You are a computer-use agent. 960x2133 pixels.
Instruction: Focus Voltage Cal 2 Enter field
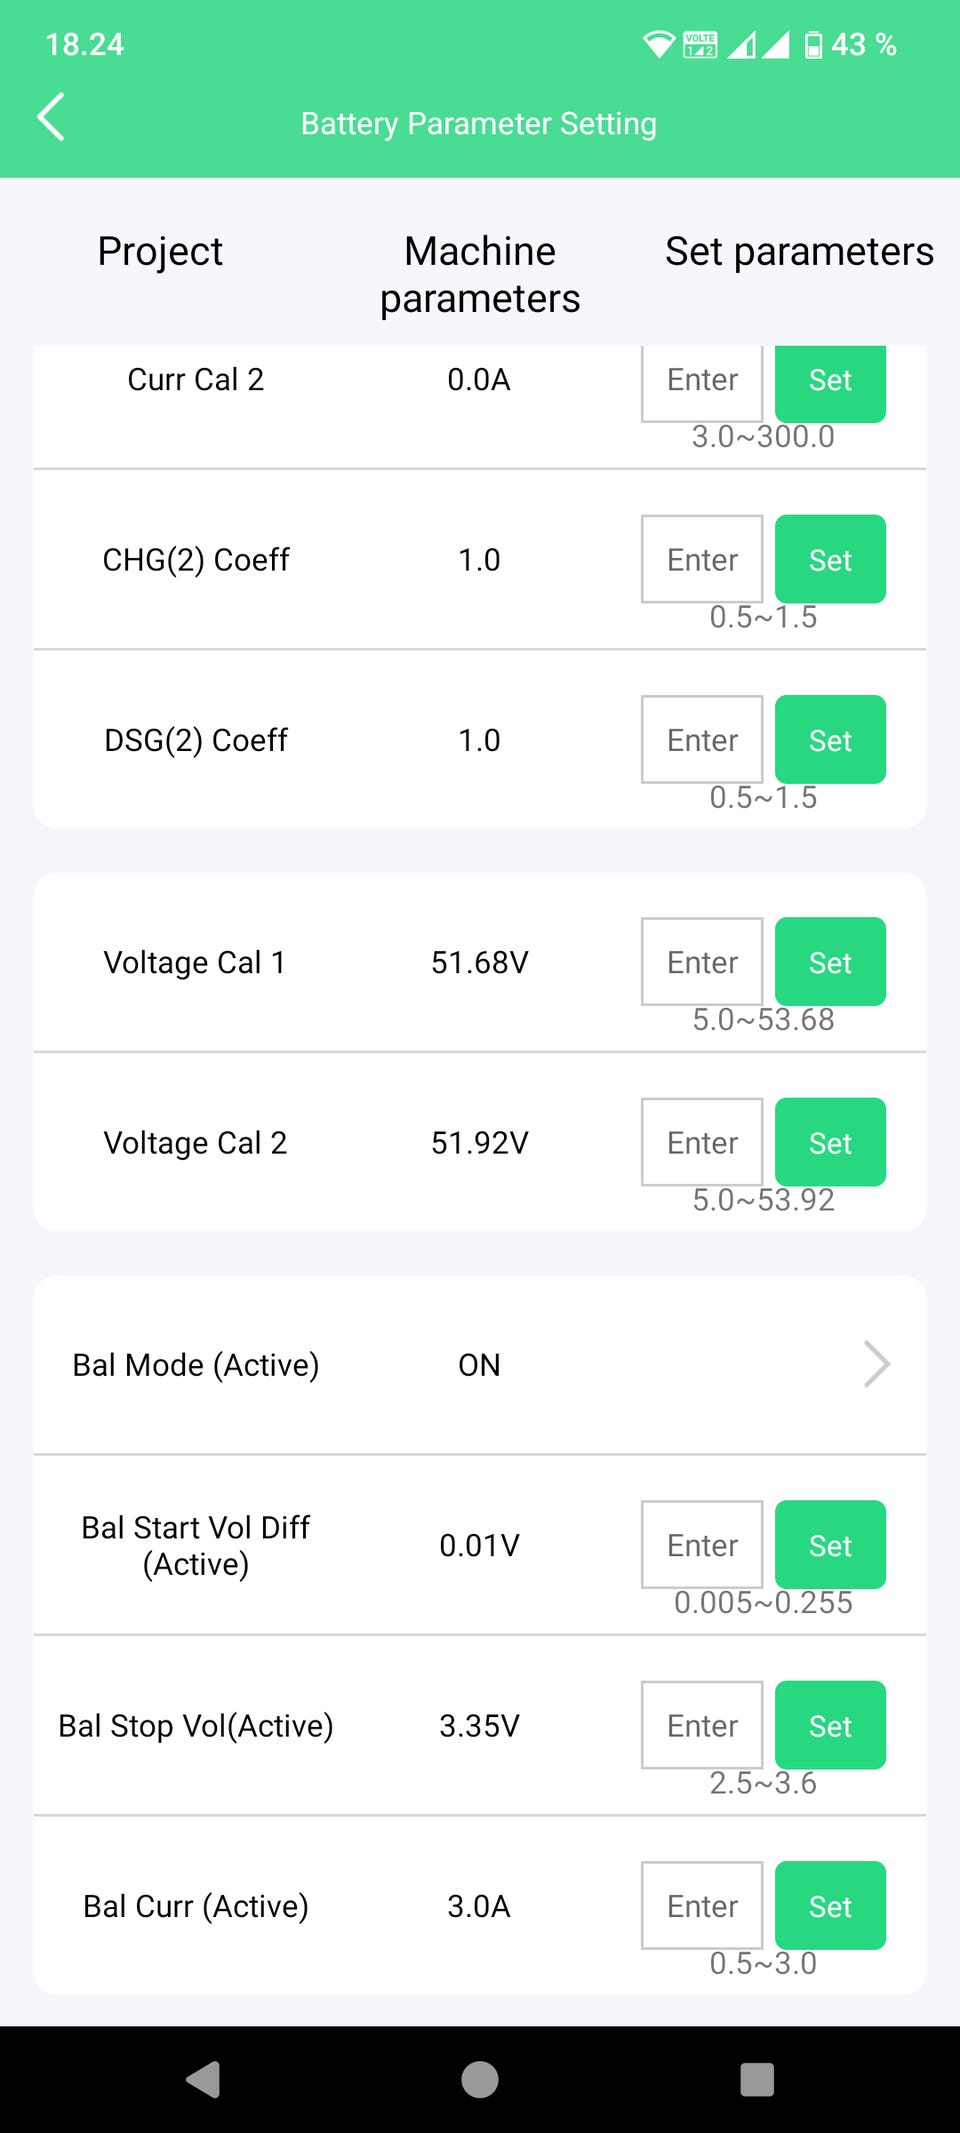[x=702, y=1142]
